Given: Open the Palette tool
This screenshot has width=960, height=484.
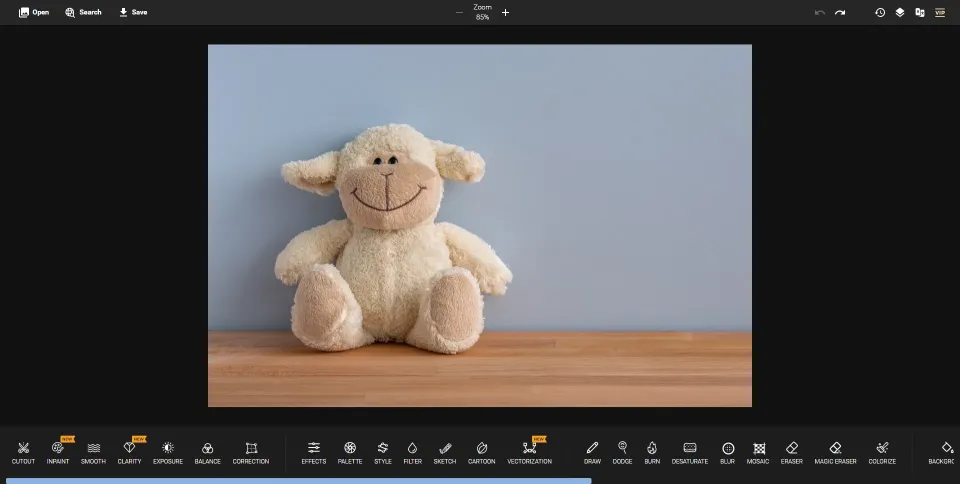Looking at the screenshot, I should (350, 453).
